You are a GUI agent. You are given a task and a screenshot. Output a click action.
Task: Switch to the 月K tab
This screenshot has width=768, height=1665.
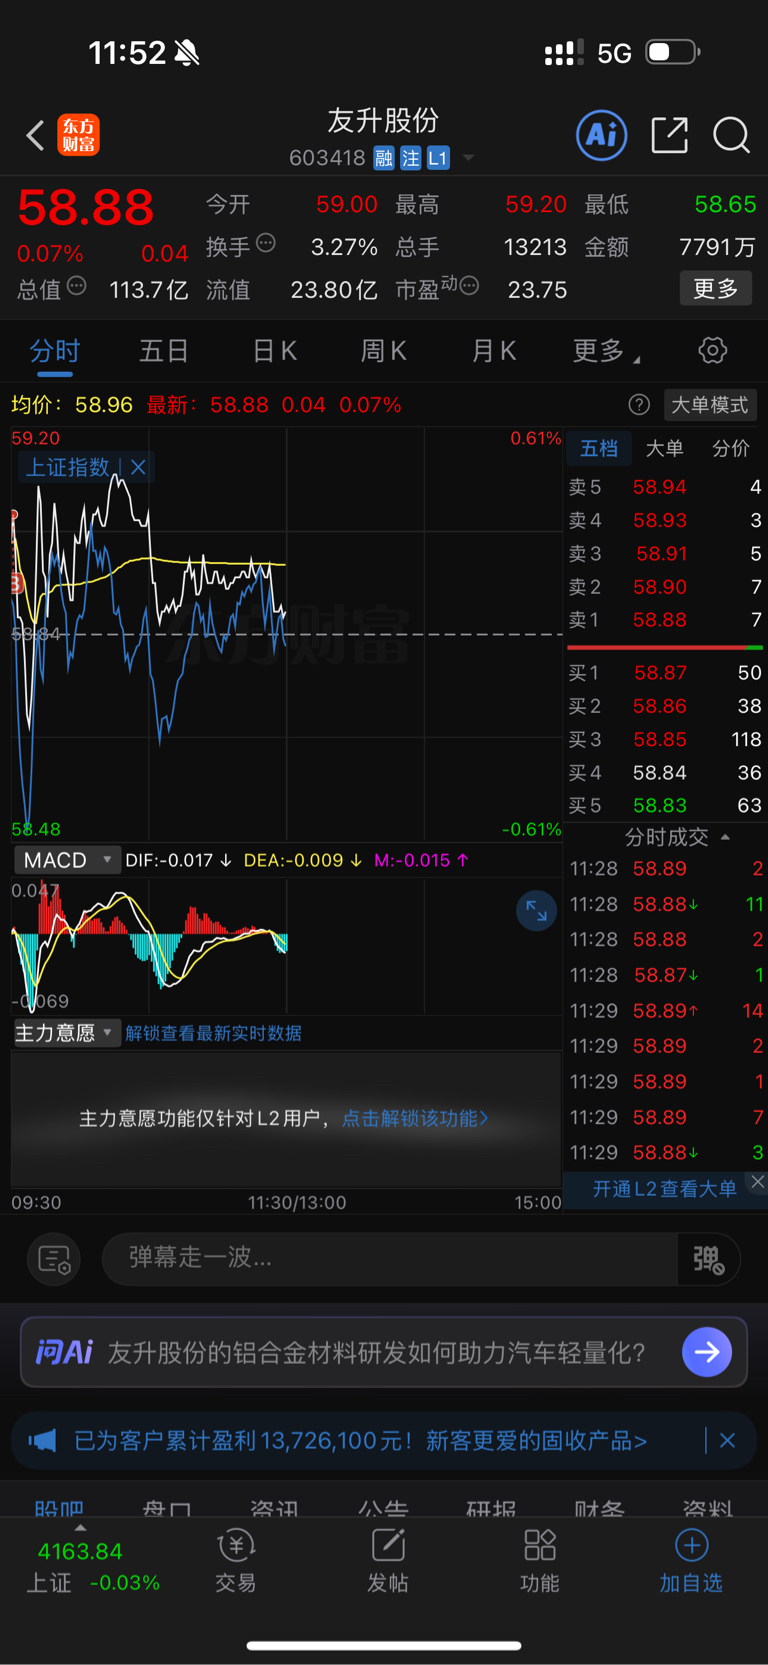pyautogui.click(x=493, y=351)
